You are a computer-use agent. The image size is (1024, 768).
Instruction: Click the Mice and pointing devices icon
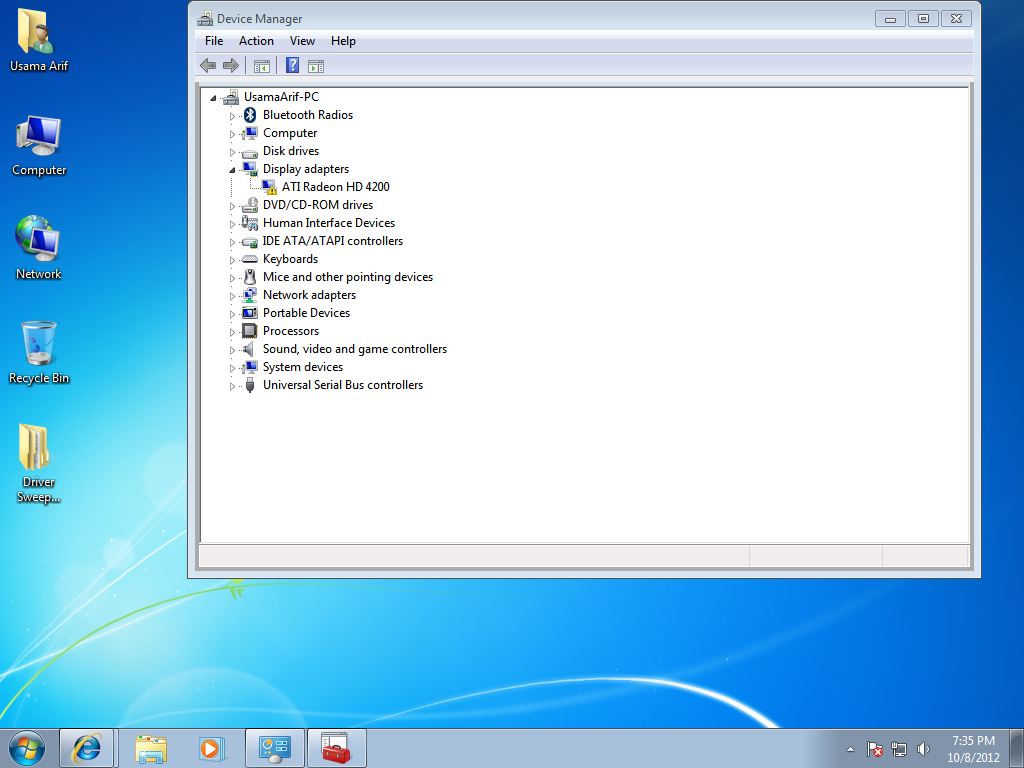pyautogui.click(x=249, y=277)
